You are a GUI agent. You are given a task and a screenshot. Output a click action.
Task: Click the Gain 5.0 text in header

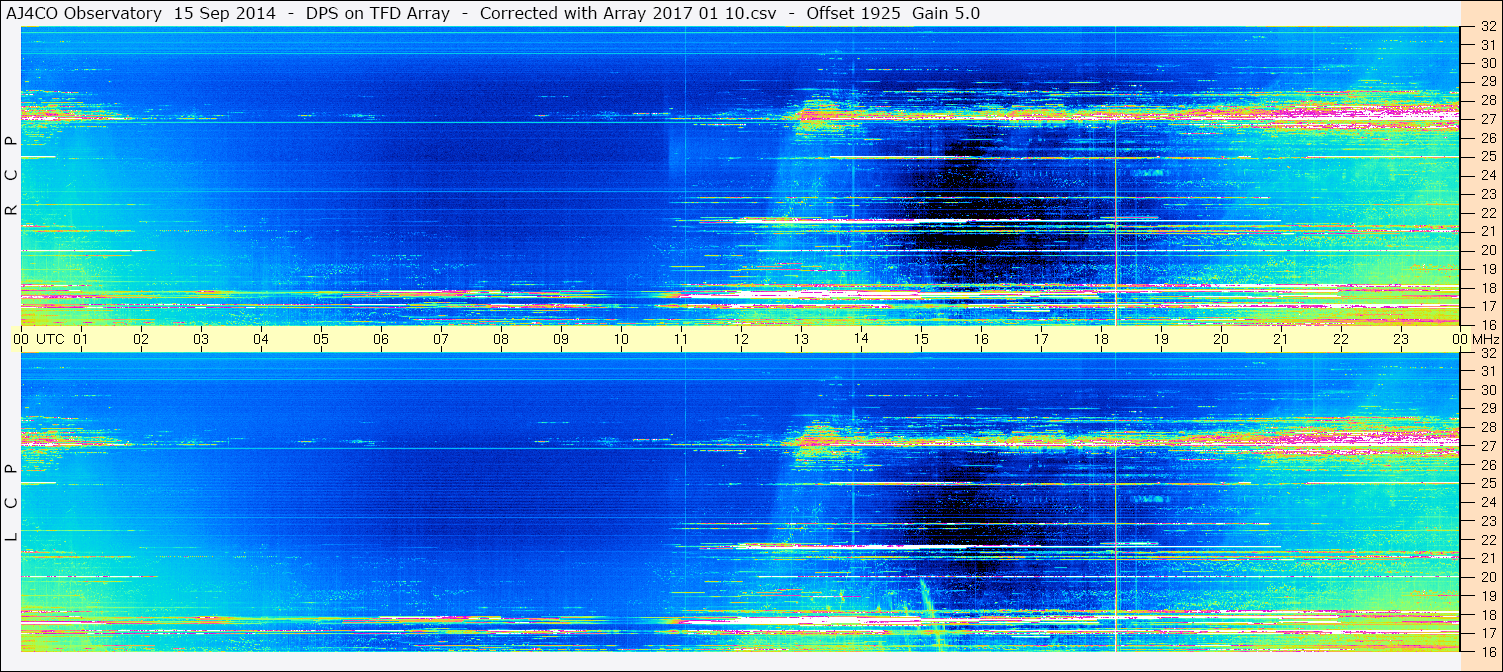[x=946, y=13]
